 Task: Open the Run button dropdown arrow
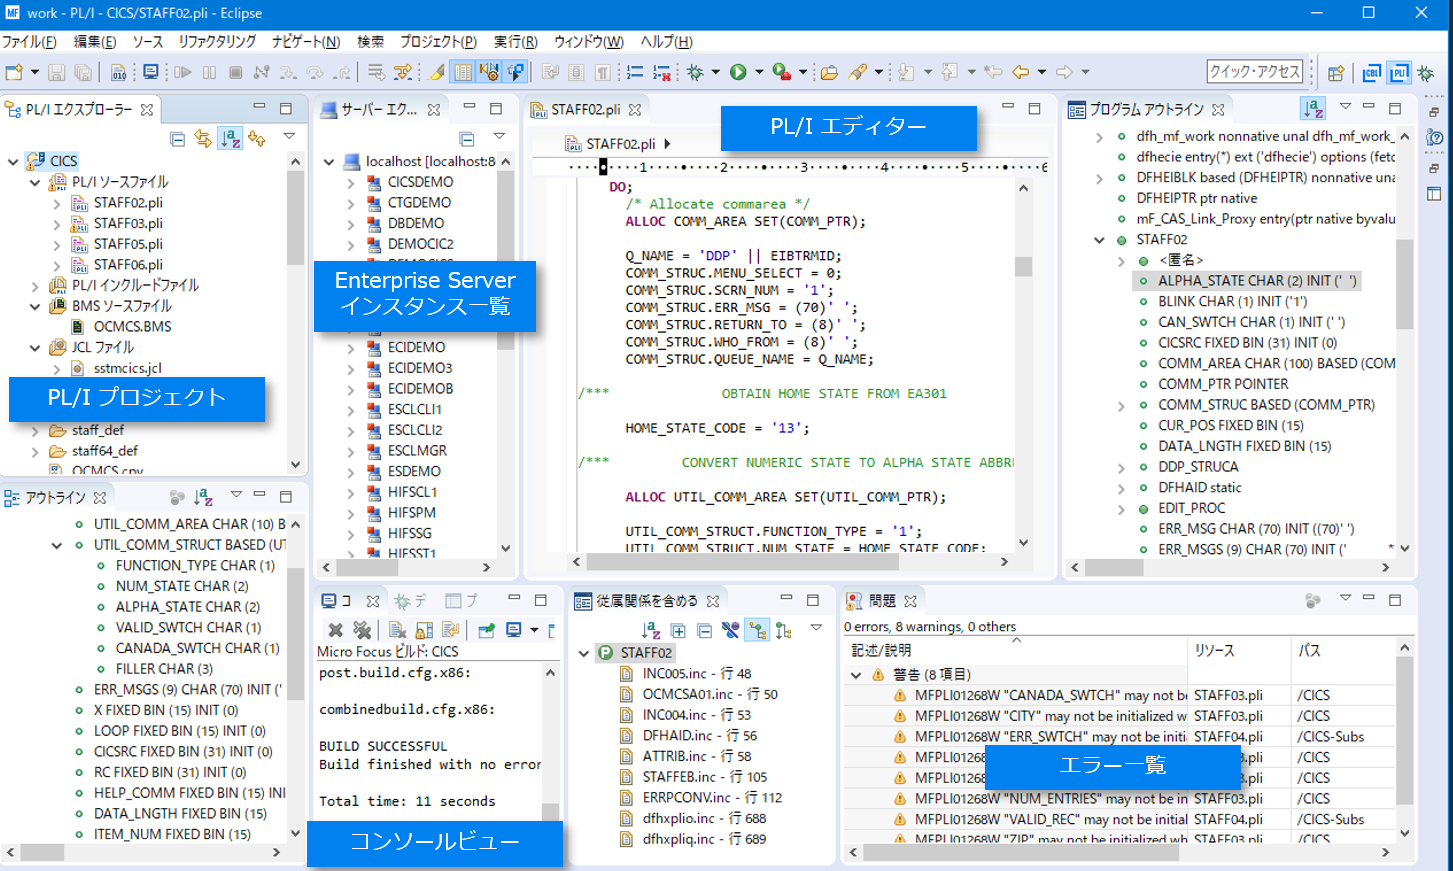pos(759,72)
